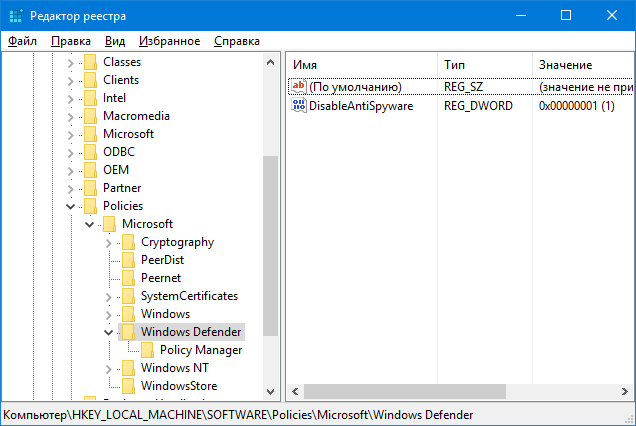
Task: Select the (По умолчанию) value name
Action: tap(355, 87)
